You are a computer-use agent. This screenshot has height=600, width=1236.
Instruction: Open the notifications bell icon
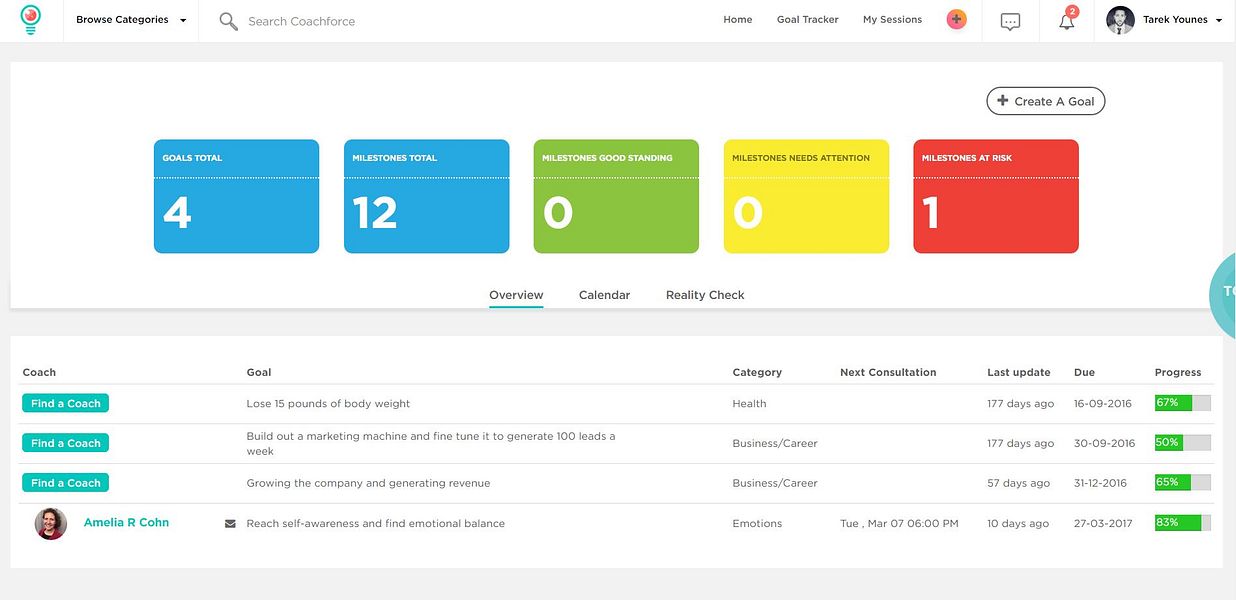click(1067, 21)
